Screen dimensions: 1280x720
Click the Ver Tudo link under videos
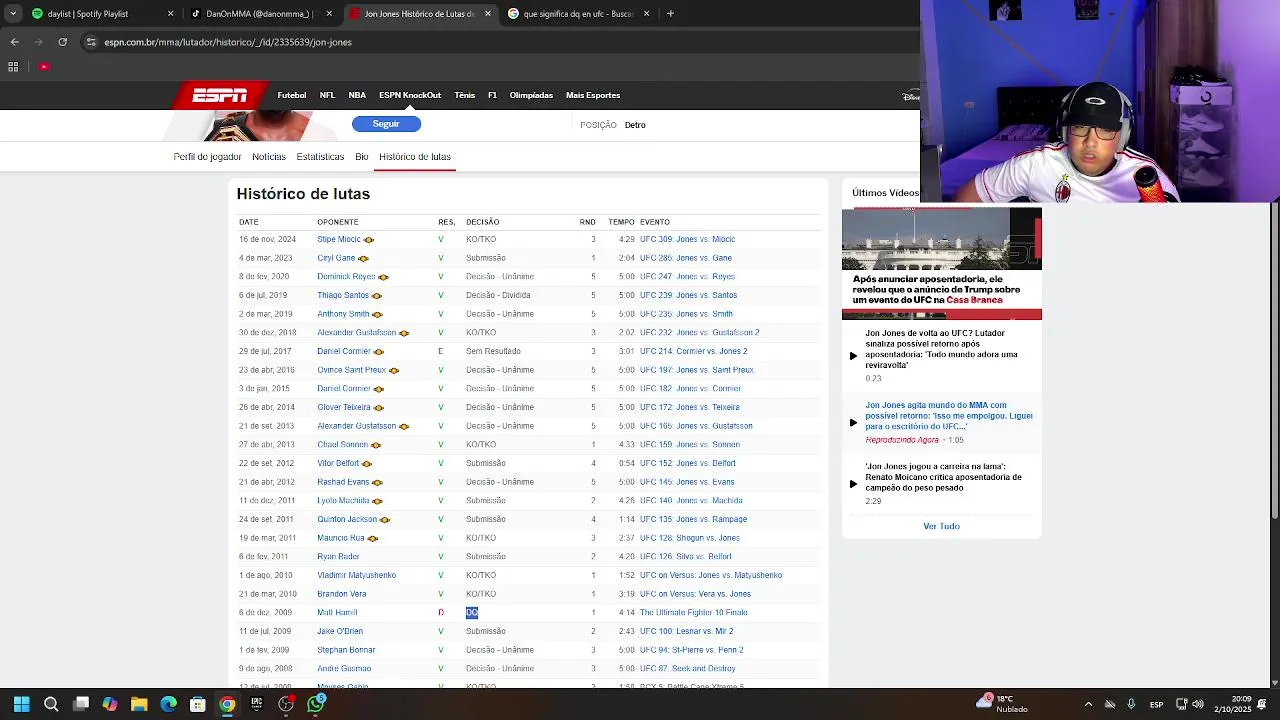(x=941, y=526)
